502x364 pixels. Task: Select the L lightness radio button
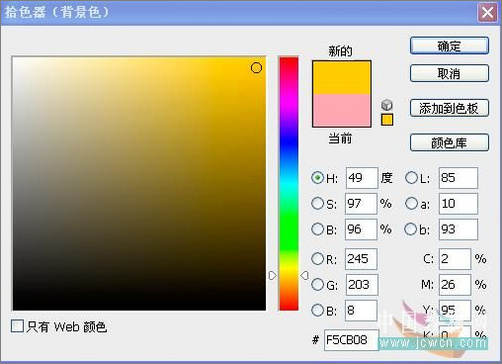point(411,177)
